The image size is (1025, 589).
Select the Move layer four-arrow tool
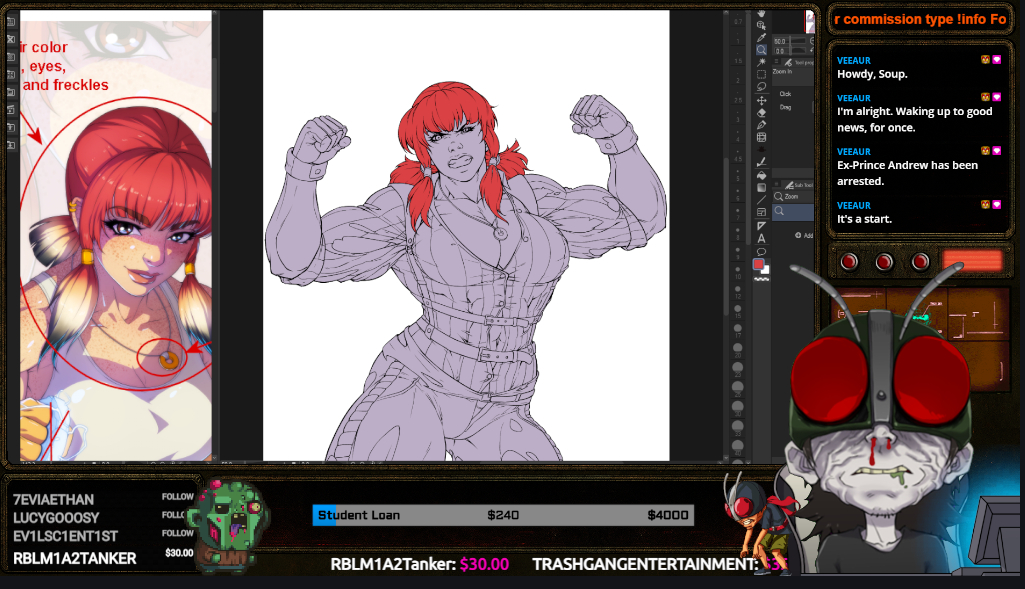tap(761, 101)
